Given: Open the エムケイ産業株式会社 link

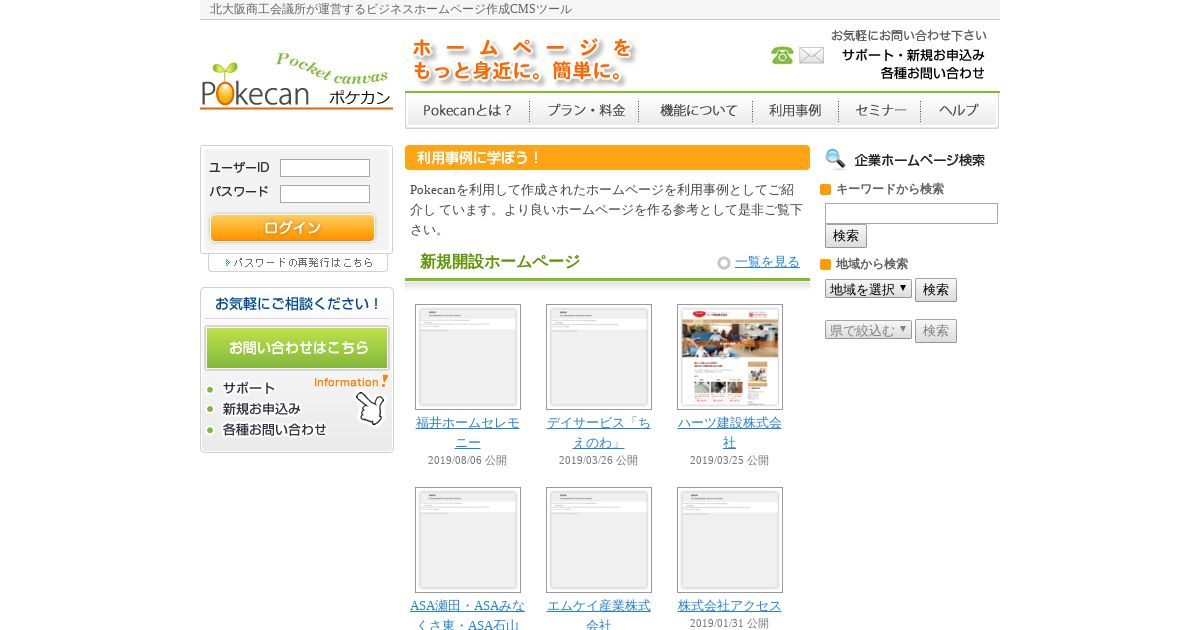Looking at the screenshot, I should pyautogui.click(x=599, y=614).
